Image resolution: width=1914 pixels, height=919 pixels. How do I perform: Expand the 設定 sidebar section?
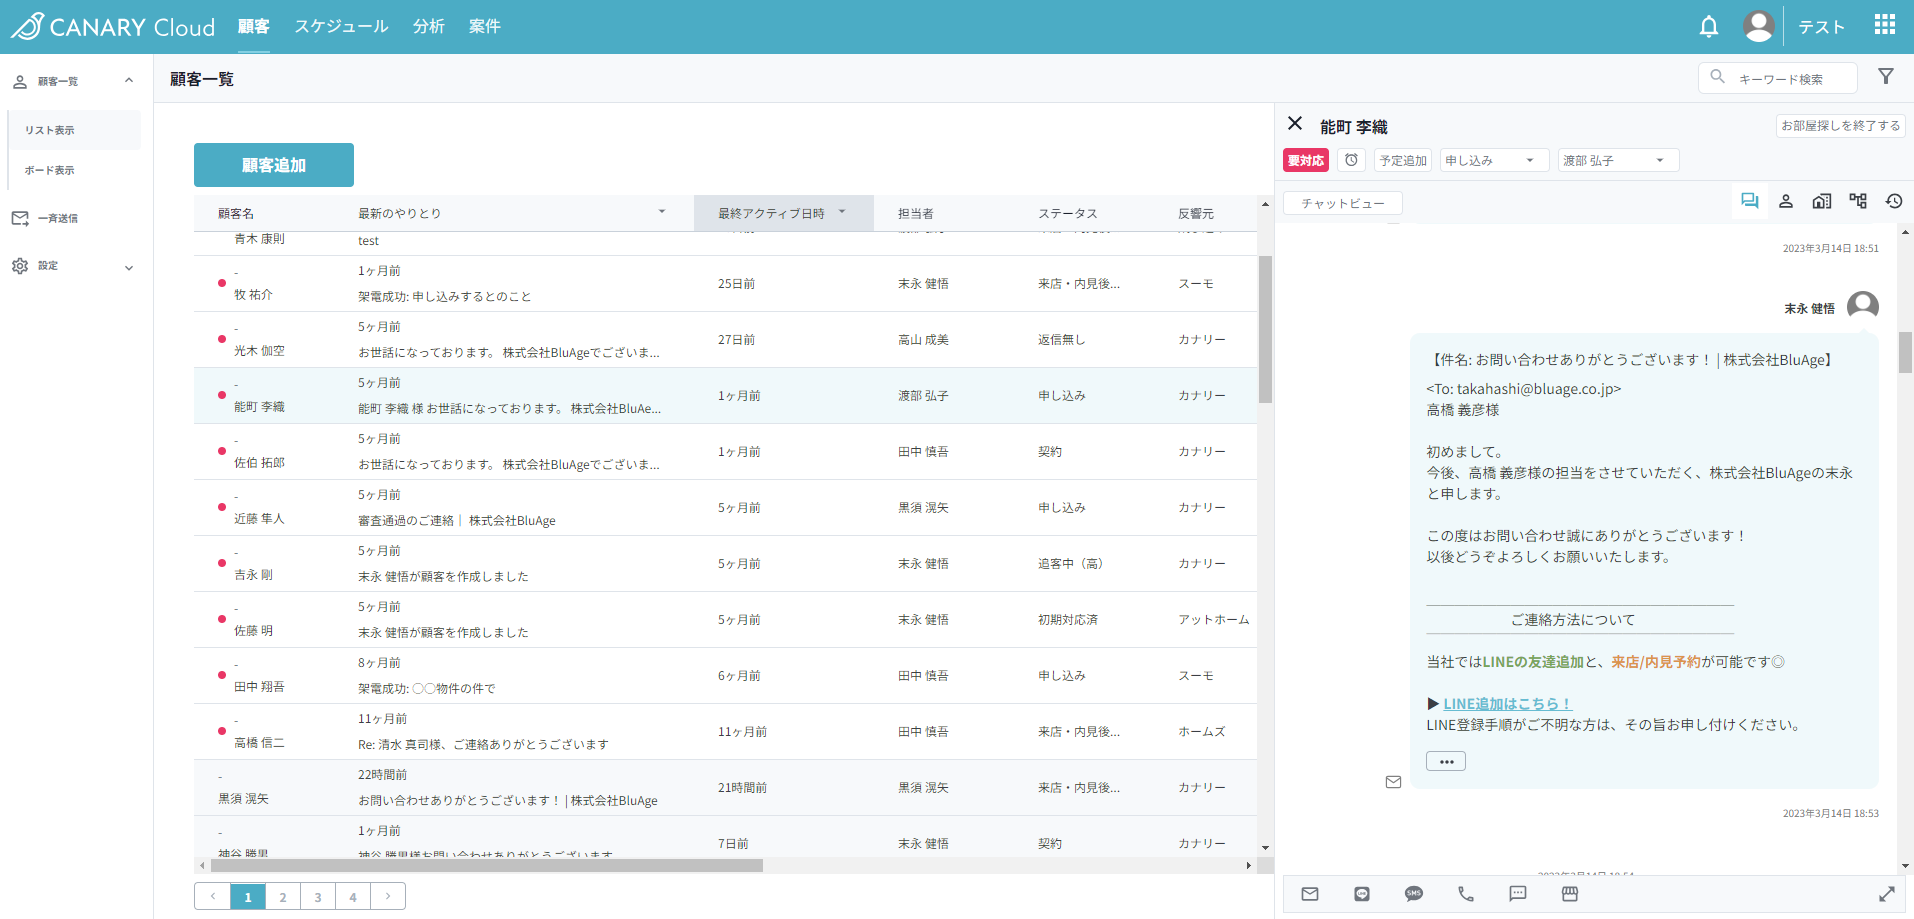[74, 266]
